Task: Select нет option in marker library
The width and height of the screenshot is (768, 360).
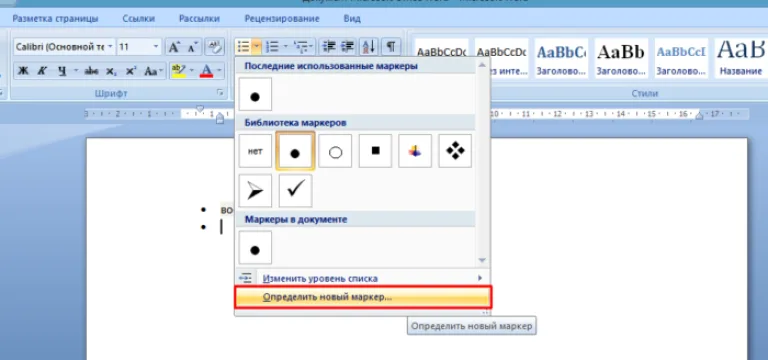Action: (255, 151)
